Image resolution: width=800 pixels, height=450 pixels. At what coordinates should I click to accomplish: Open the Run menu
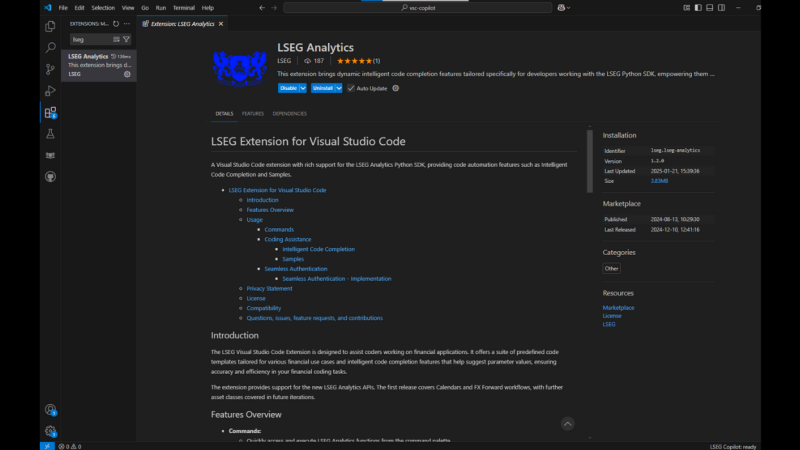(161, 8)
